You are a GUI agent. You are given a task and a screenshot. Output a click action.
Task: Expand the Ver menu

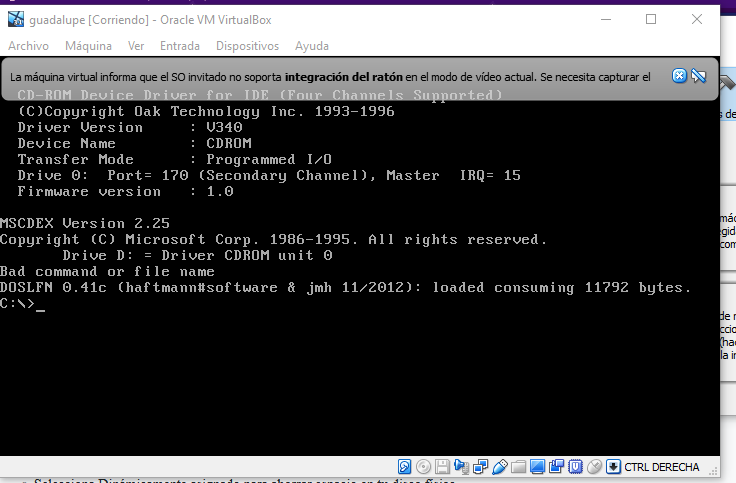click(x=136, y=46)
